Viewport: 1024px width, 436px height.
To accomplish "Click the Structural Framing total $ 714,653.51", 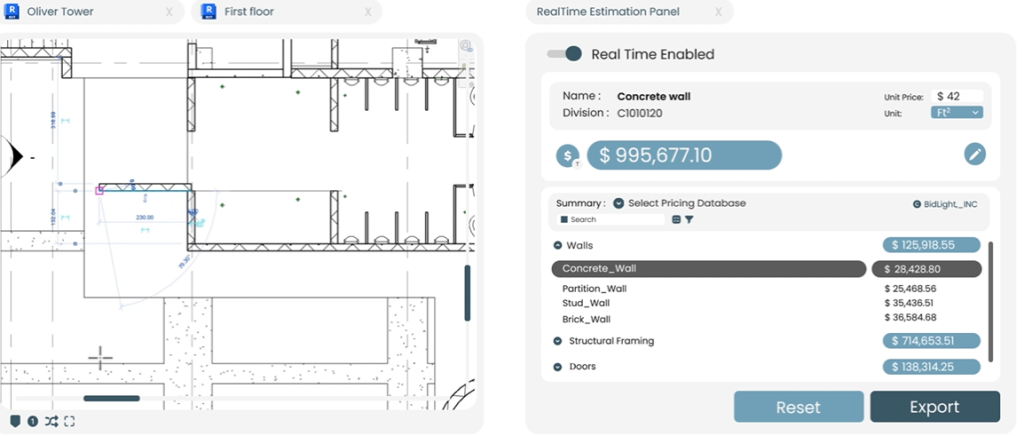I will pos(931,341).
